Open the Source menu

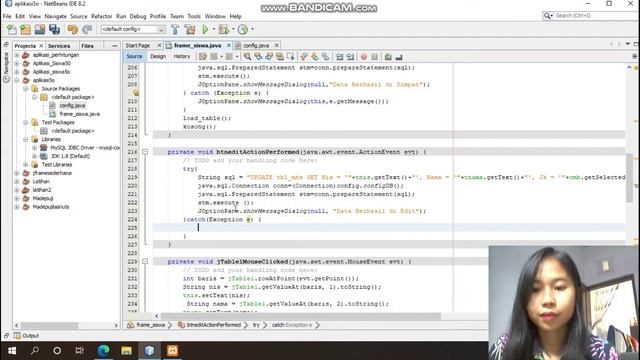(x=79, y=16)
